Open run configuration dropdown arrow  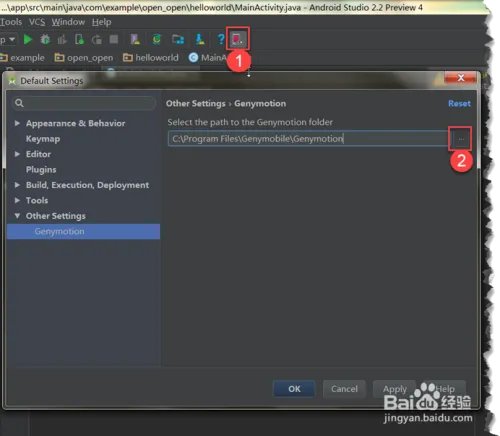(12, 40)
